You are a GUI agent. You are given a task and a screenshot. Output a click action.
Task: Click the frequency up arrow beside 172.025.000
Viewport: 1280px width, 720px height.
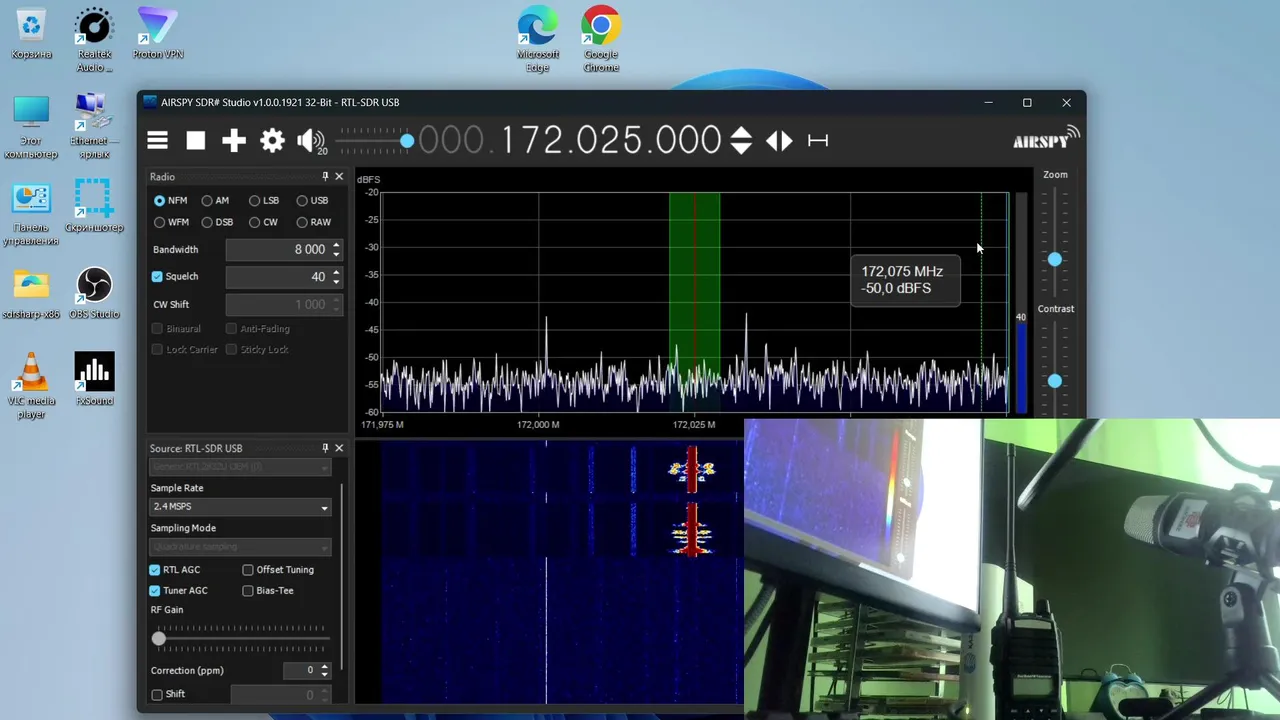point(741,132)
